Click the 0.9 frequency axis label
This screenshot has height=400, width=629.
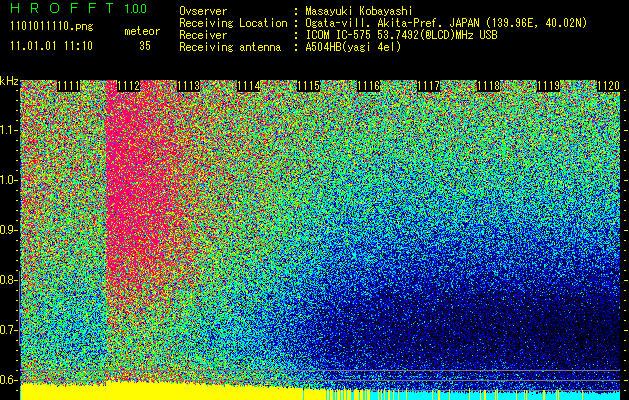click(x=8, y=230)
